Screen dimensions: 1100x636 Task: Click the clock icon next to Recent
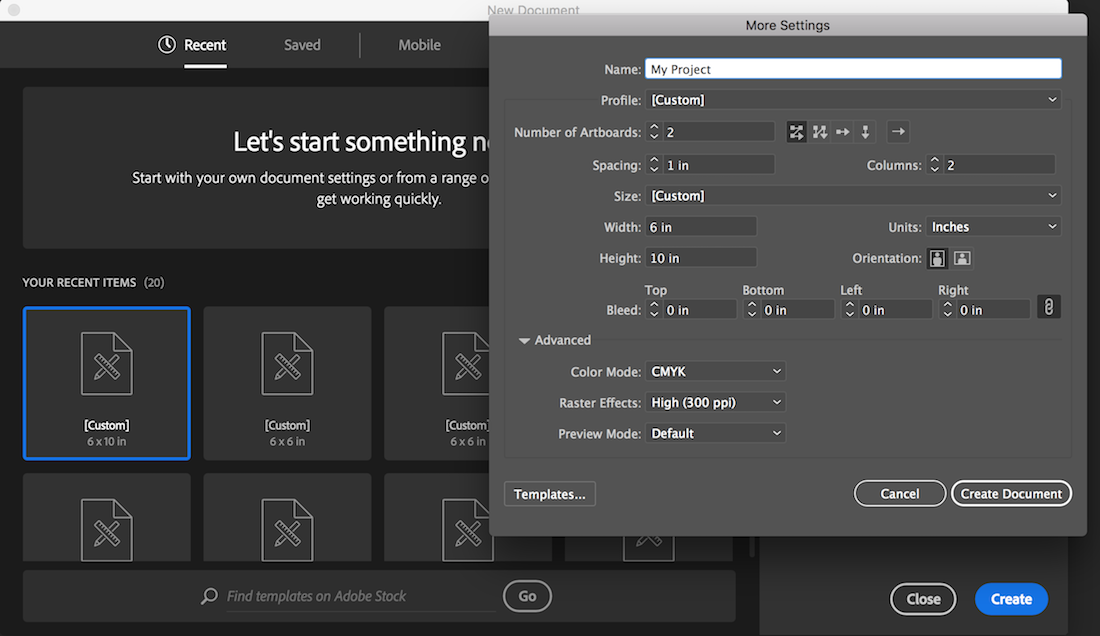167,44
